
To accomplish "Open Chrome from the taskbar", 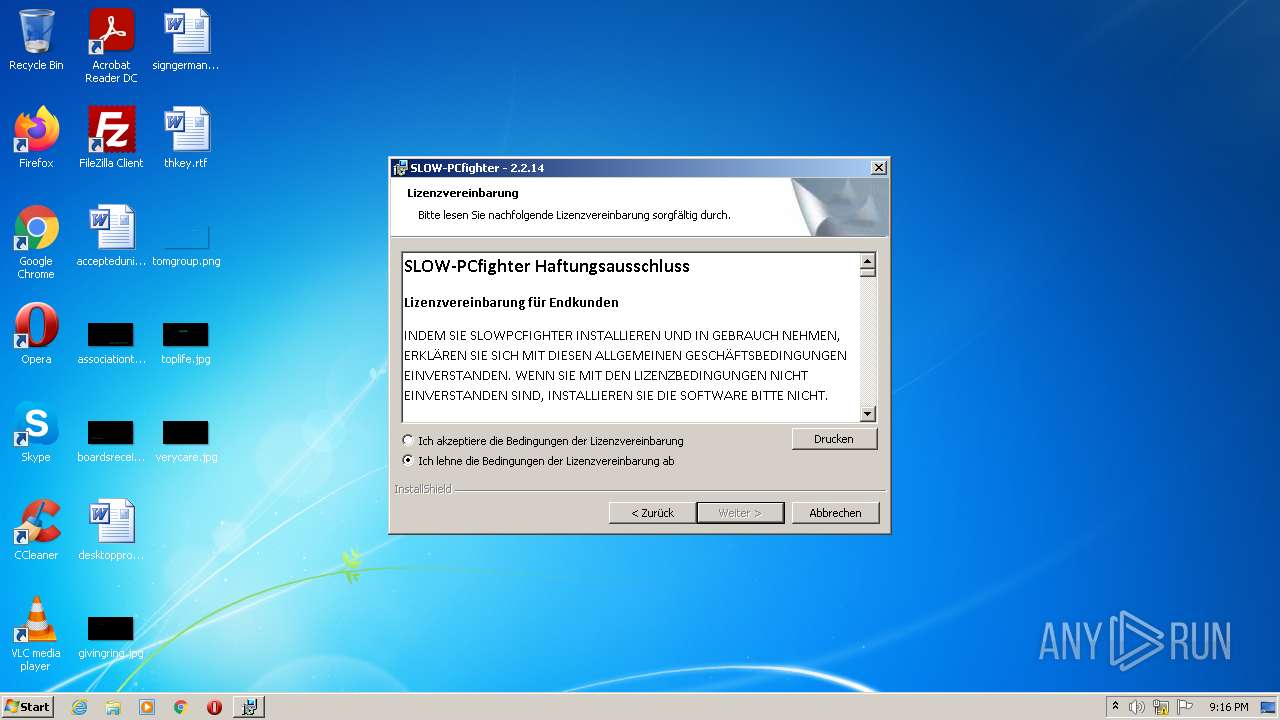I will [181, 707].
